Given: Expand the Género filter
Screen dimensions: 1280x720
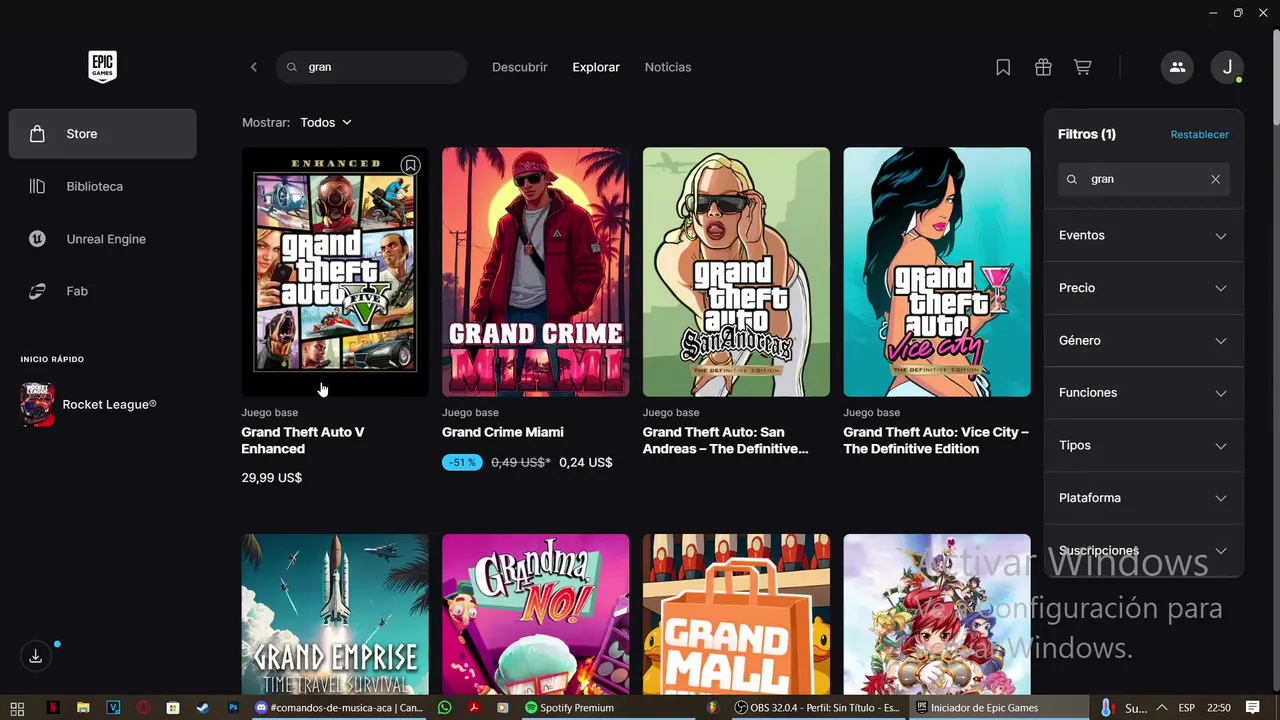Looking at the screenshot, I should pos(1143,340).
